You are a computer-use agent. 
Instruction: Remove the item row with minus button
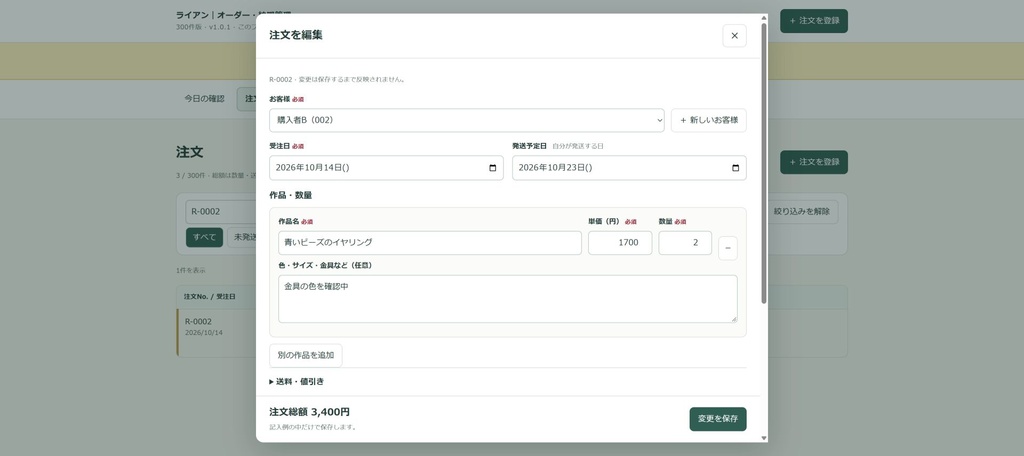coord(728,248)
